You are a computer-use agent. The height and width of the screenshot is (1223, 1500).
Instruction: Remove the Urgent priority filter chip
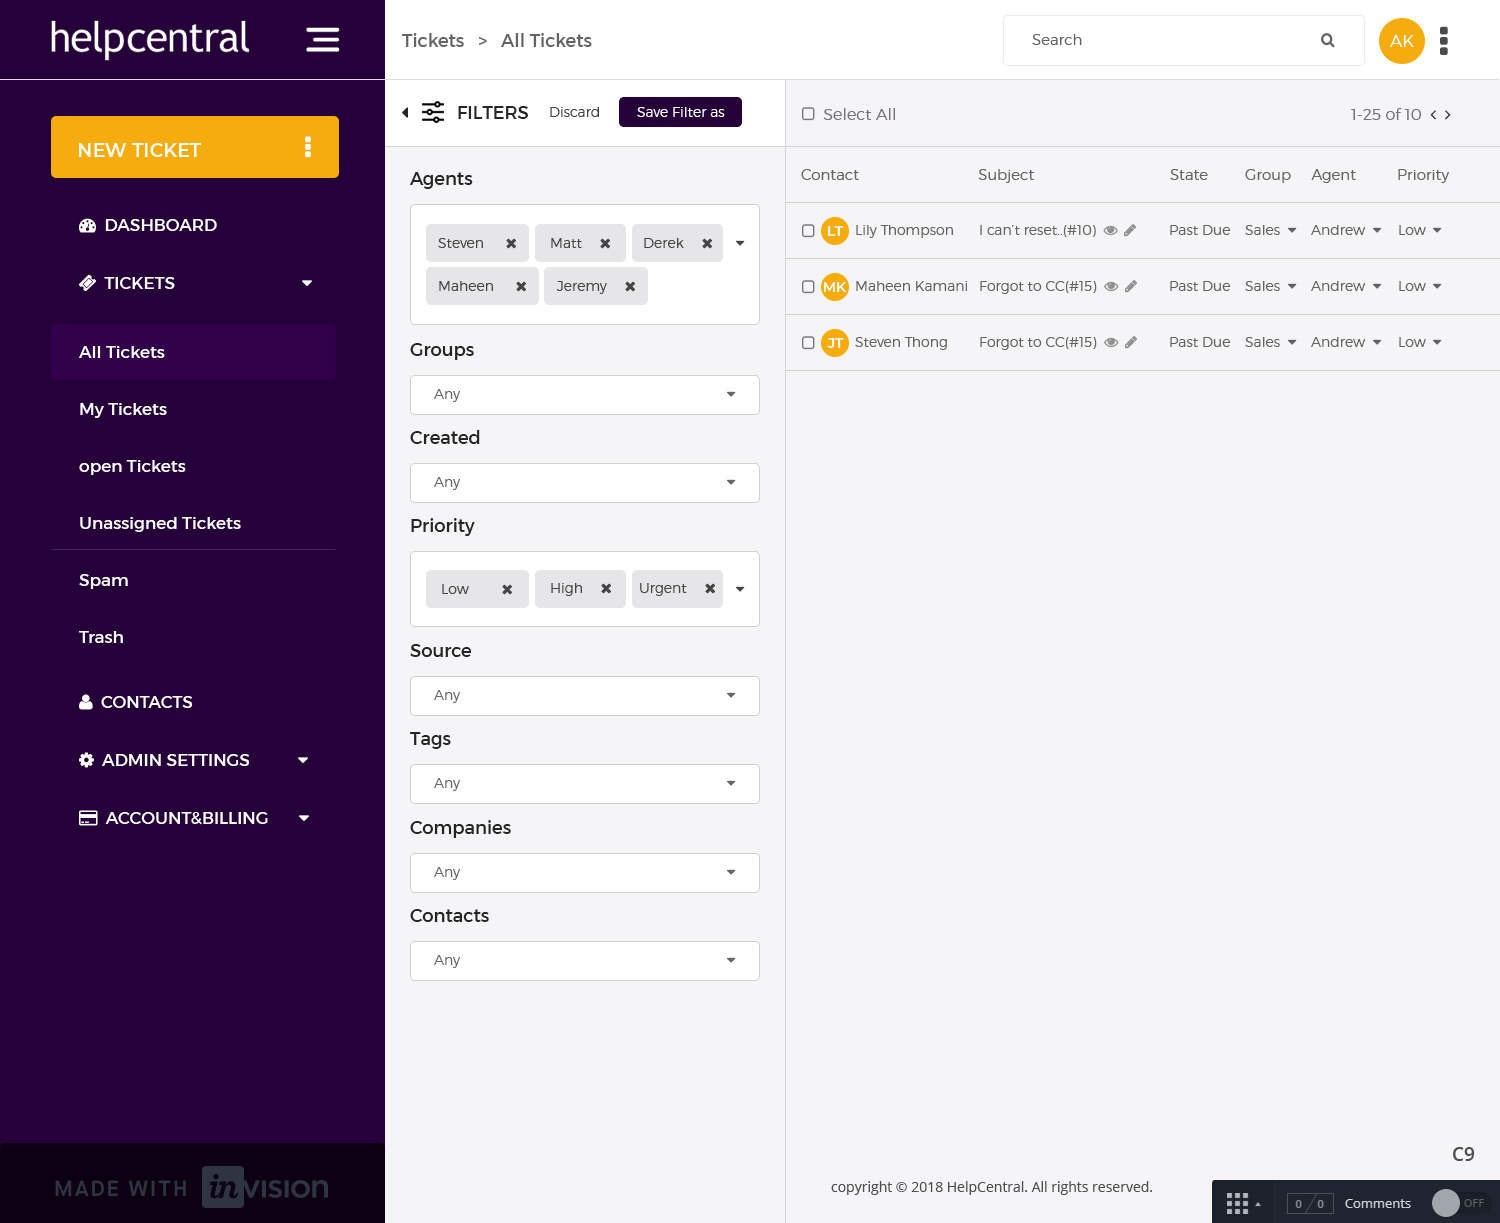coord(710,589)
